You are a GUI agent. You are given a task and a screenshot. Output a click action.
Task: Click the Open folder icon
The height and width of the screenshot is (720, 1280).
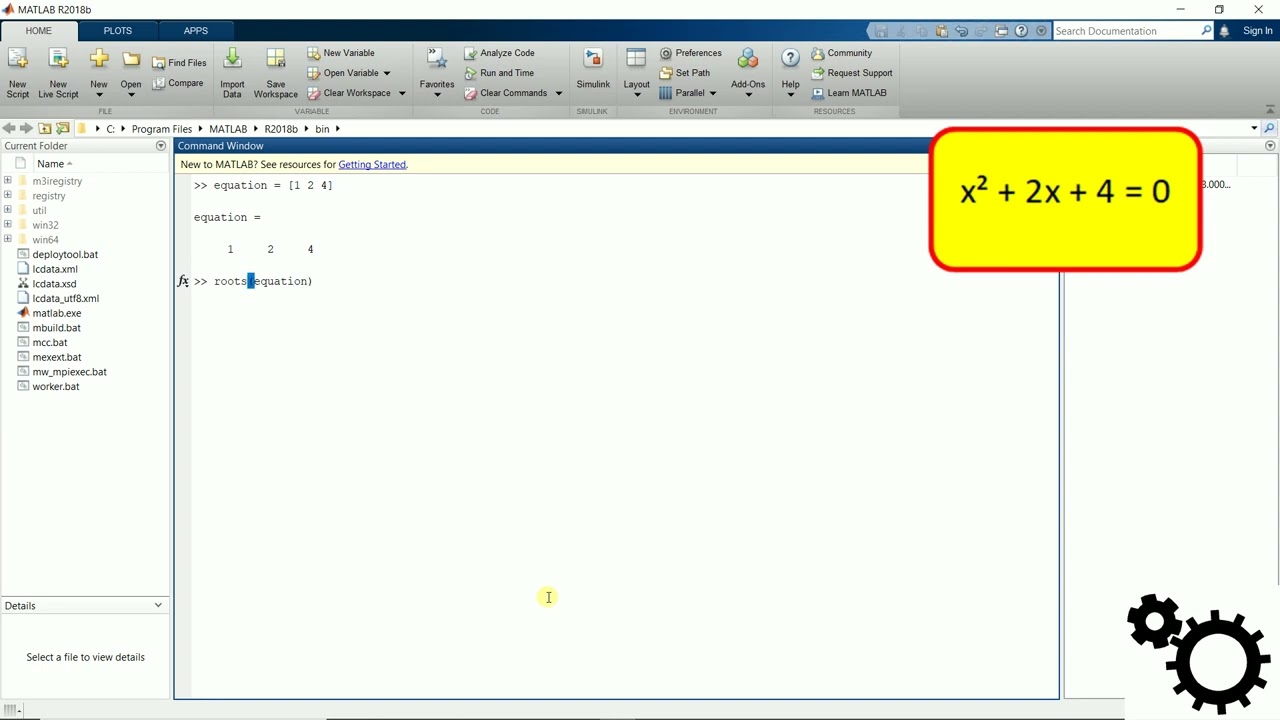131,60
